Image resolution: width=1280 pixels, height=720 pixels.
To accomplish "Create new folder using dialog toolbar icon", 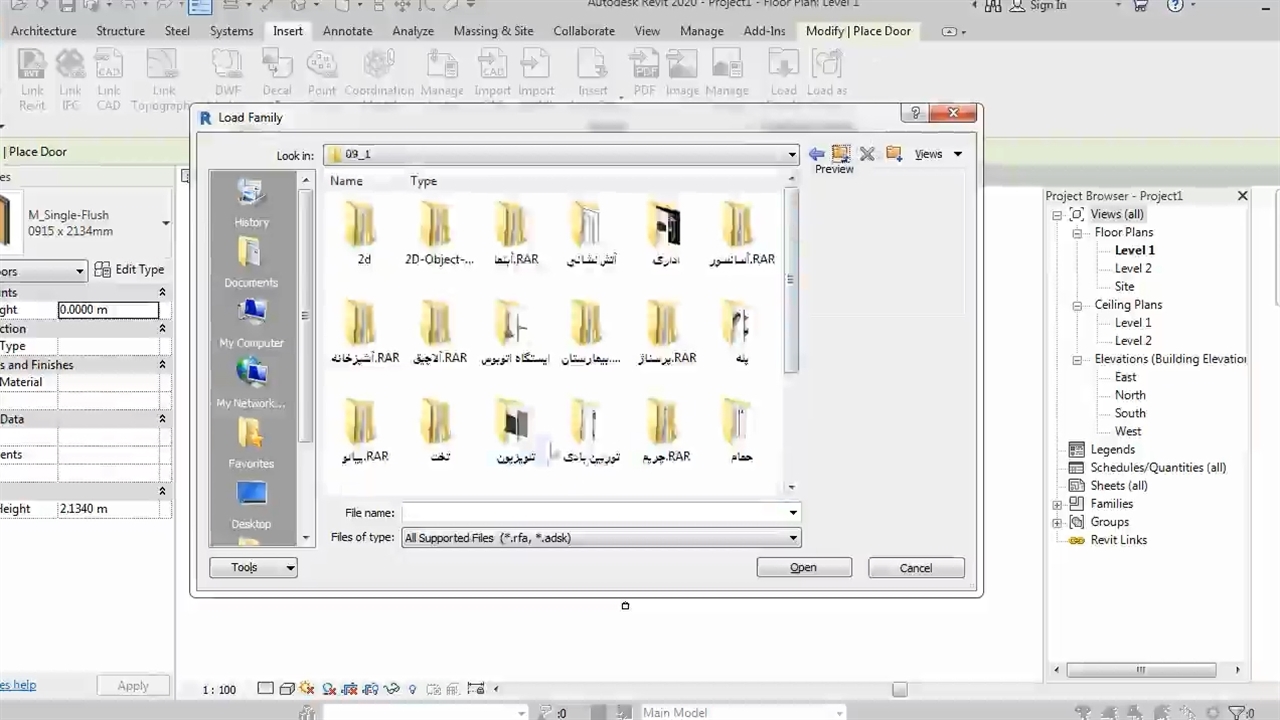I will [894, 154].
